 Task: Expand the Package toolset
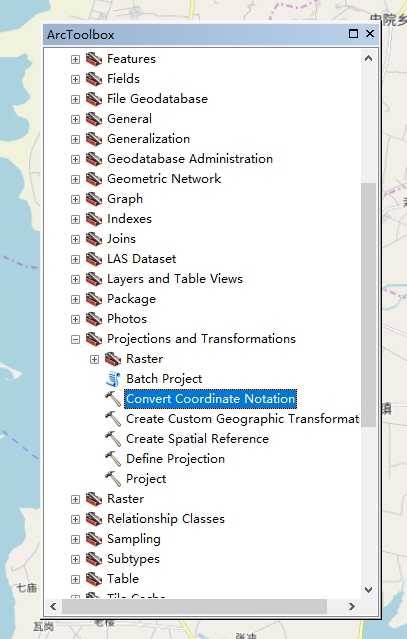[x=75, y=299]
